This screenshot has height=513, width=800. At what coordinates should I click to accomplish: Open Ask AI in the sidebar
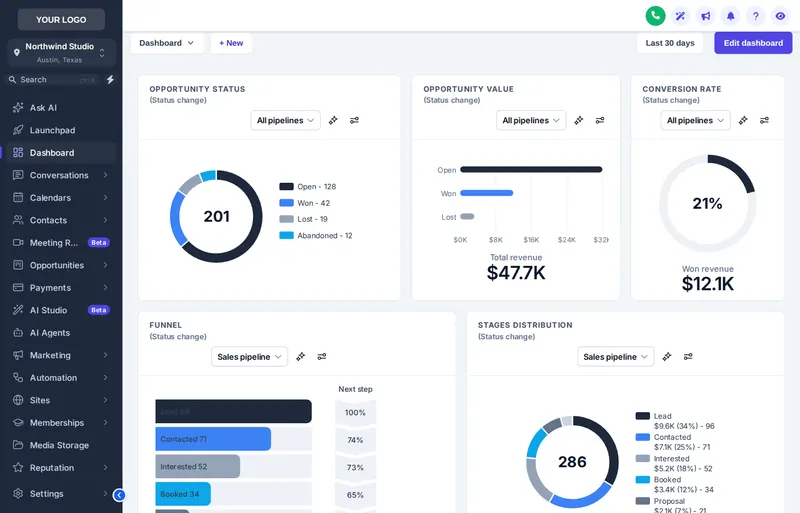tap(61, 108)
